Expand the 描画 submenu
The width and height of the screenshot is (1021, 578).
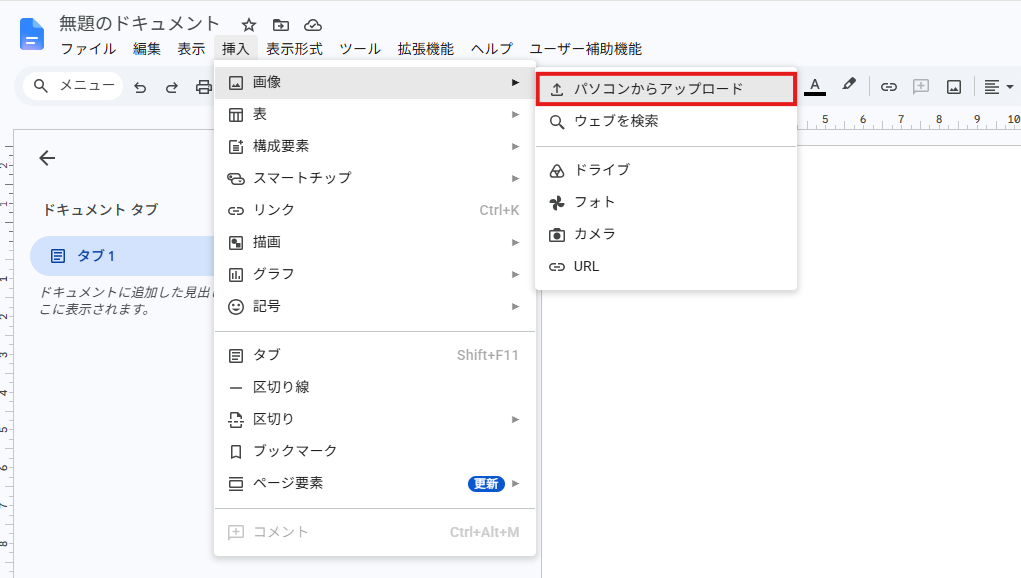pos(375,242)
